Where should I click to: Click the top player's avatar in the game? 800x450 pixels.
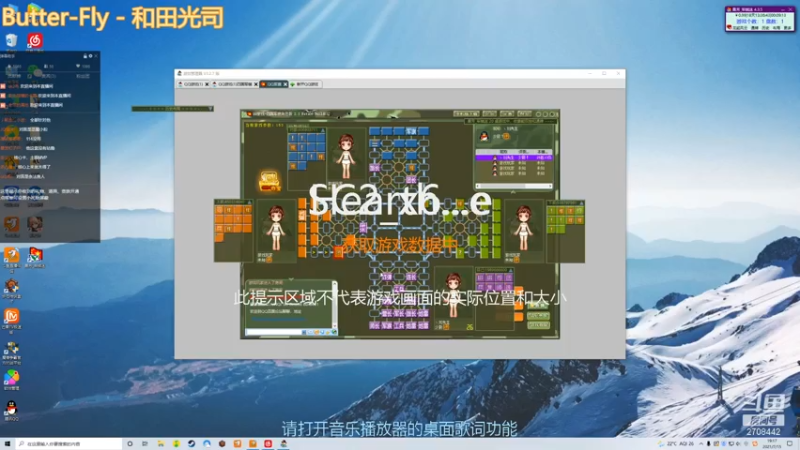pyautogui.click(x=346, y=156)
